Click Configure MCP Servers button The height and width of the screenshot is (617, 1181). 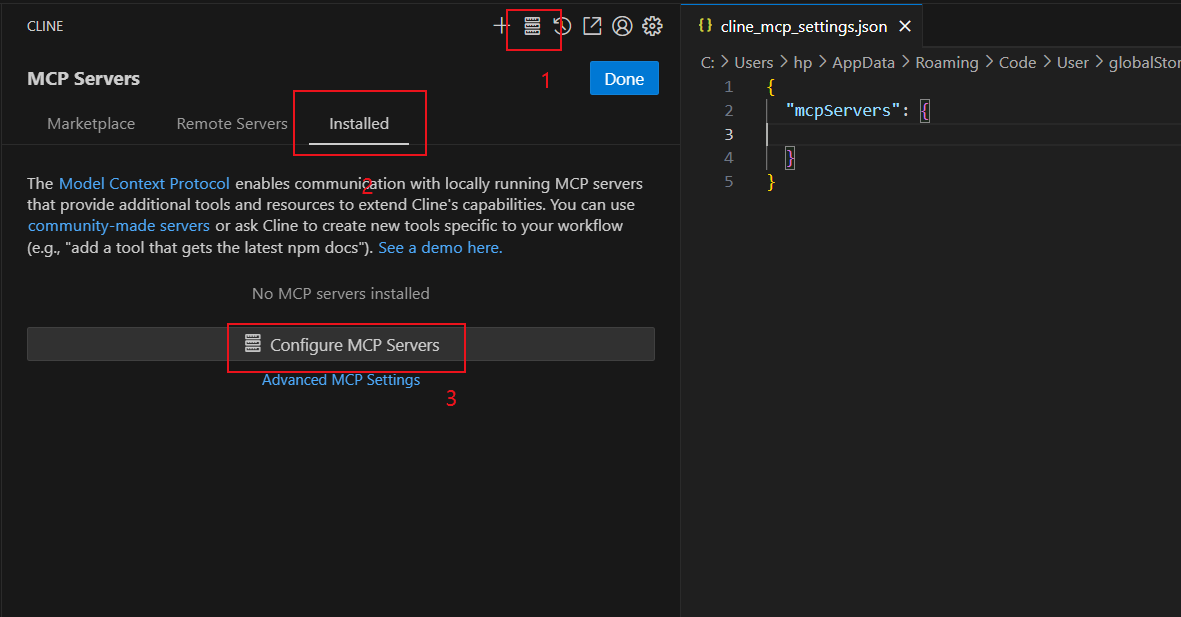341,344
